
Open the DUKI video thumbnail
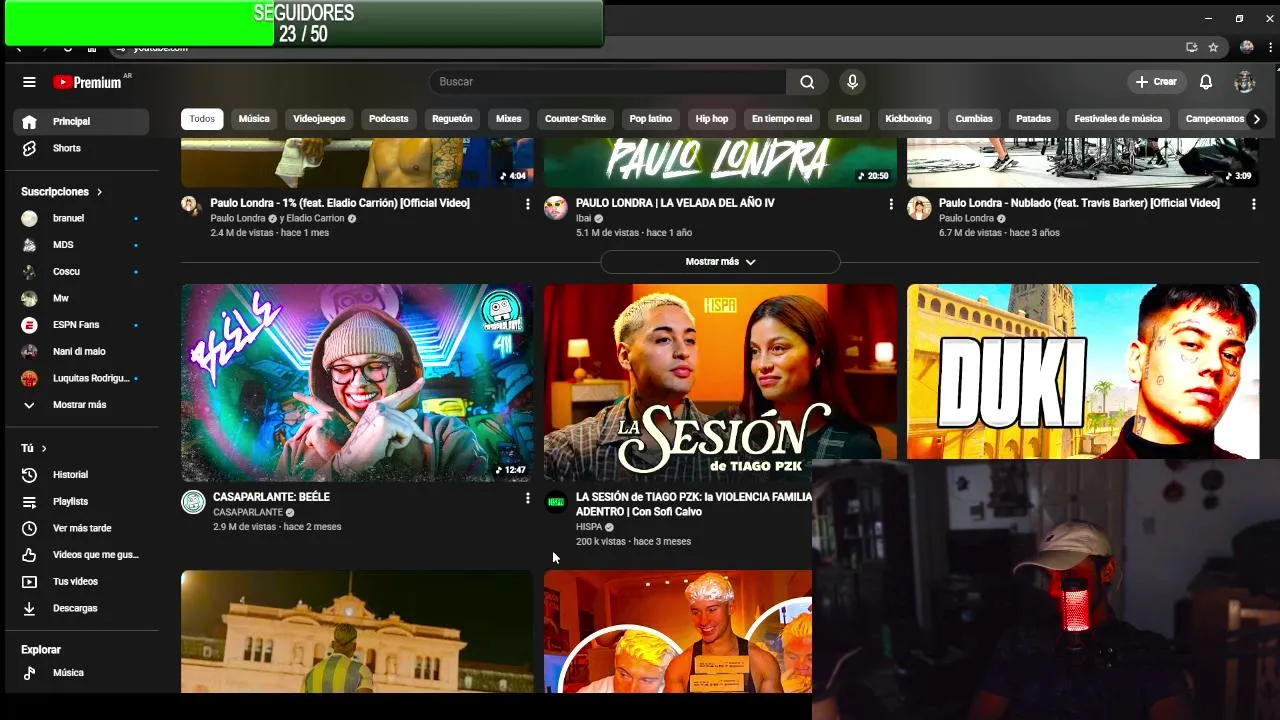[1083, 372]
